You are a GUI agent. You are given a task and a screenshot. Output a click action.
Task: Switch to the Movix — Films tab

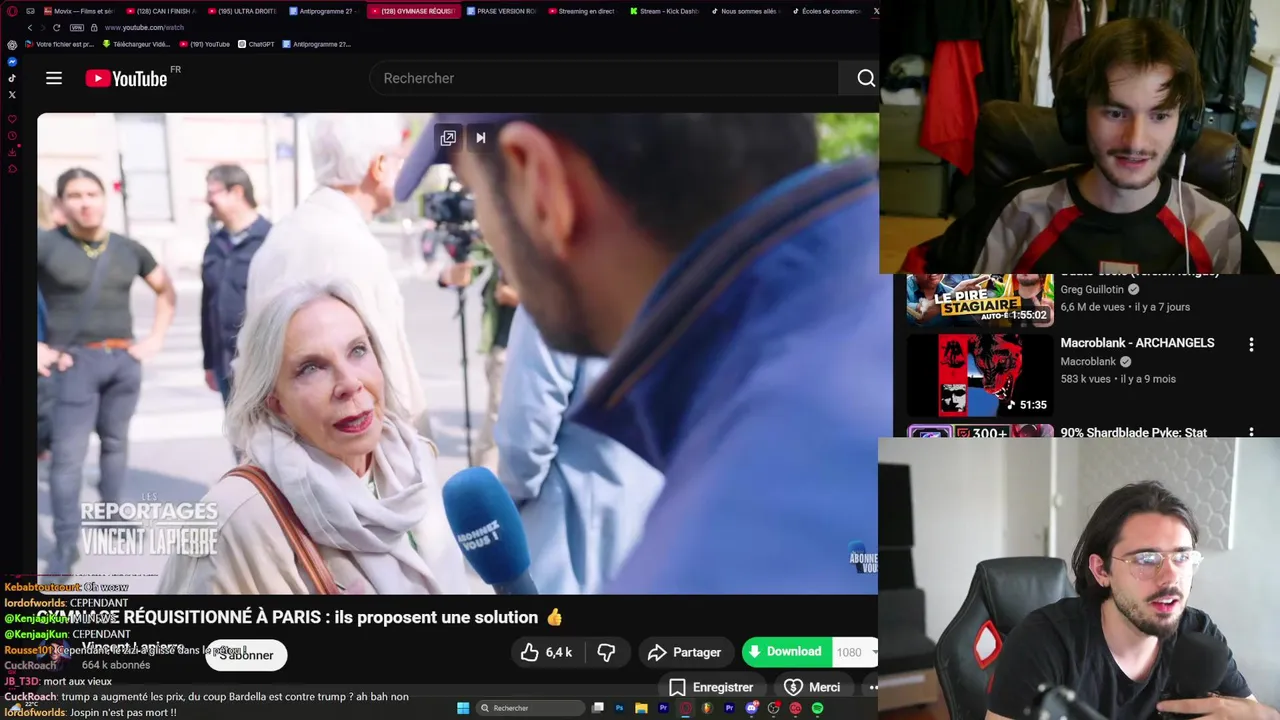click(78, 11)
